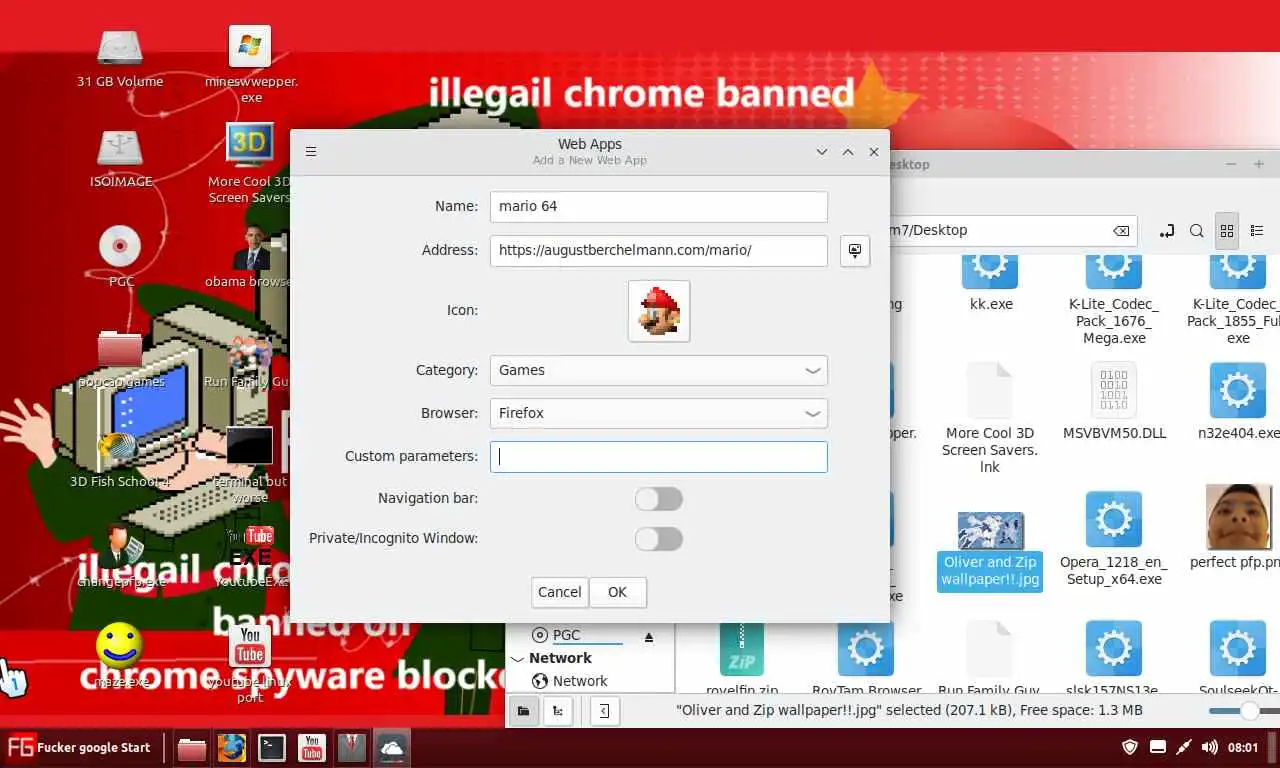Collapse the Network section in sidebar
This screenshot has height=768, width=1280.
coord(517,659)
